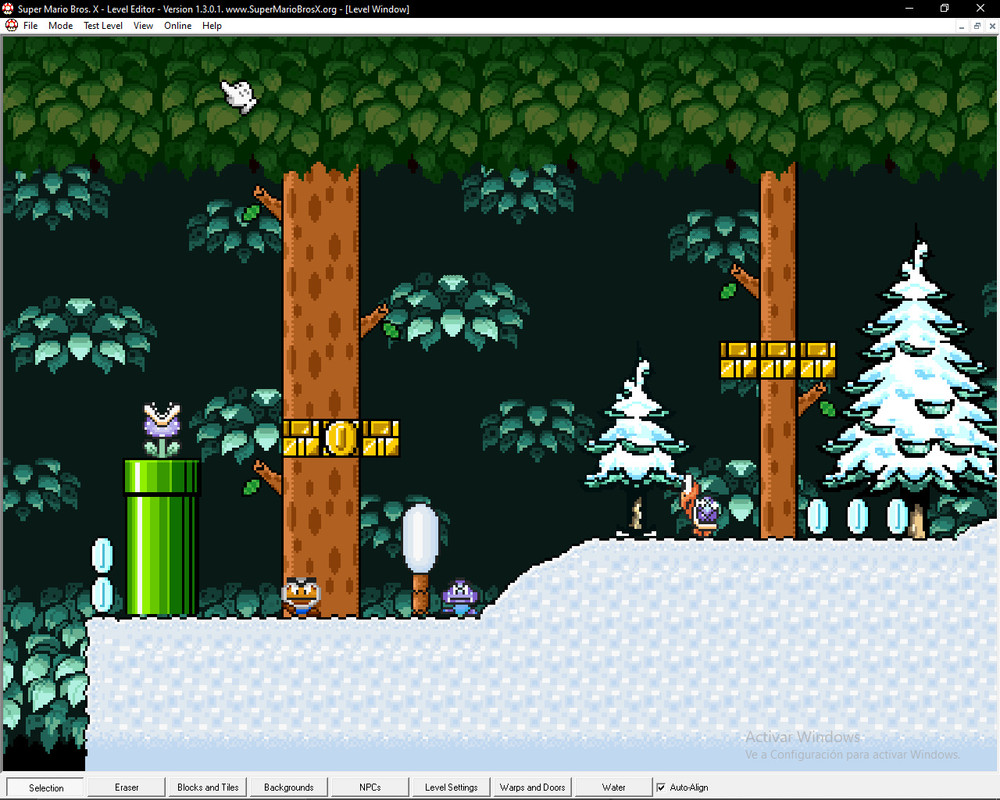Select the goomba with goggles NPC

[301, 596]
